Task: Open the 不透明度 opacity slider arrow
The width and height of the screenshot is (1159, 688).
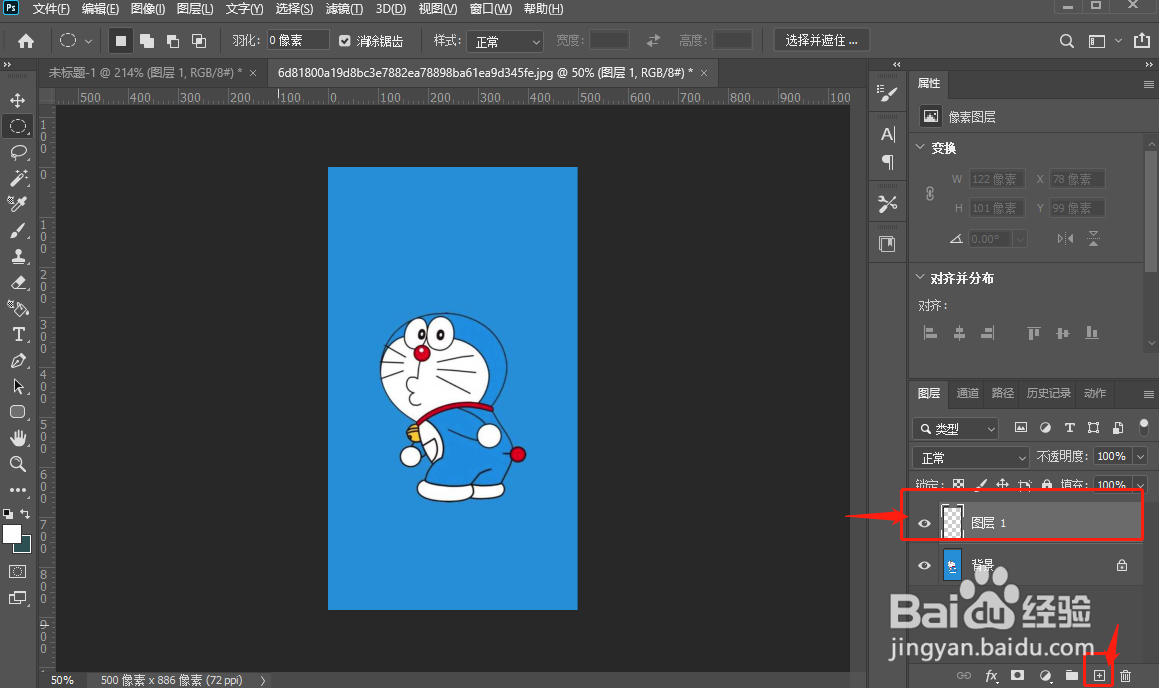Action: coord(1141,457)
